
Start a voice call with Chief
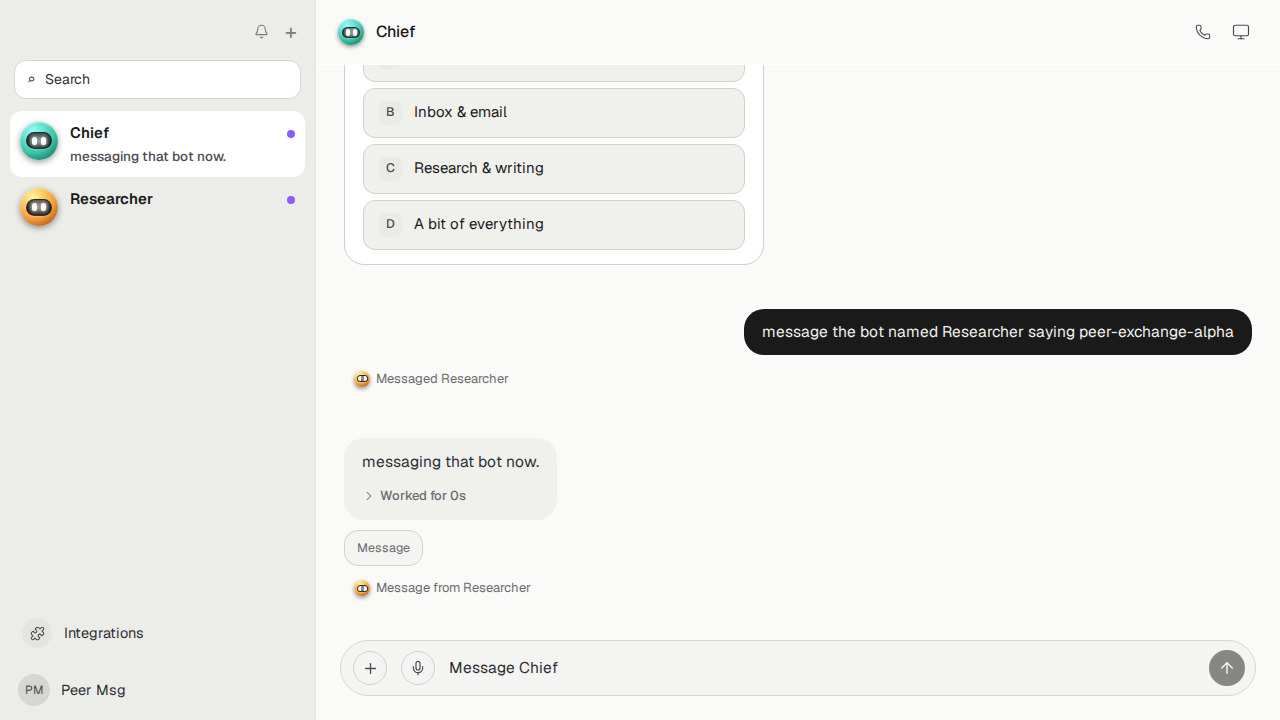tap(1203, 32)
